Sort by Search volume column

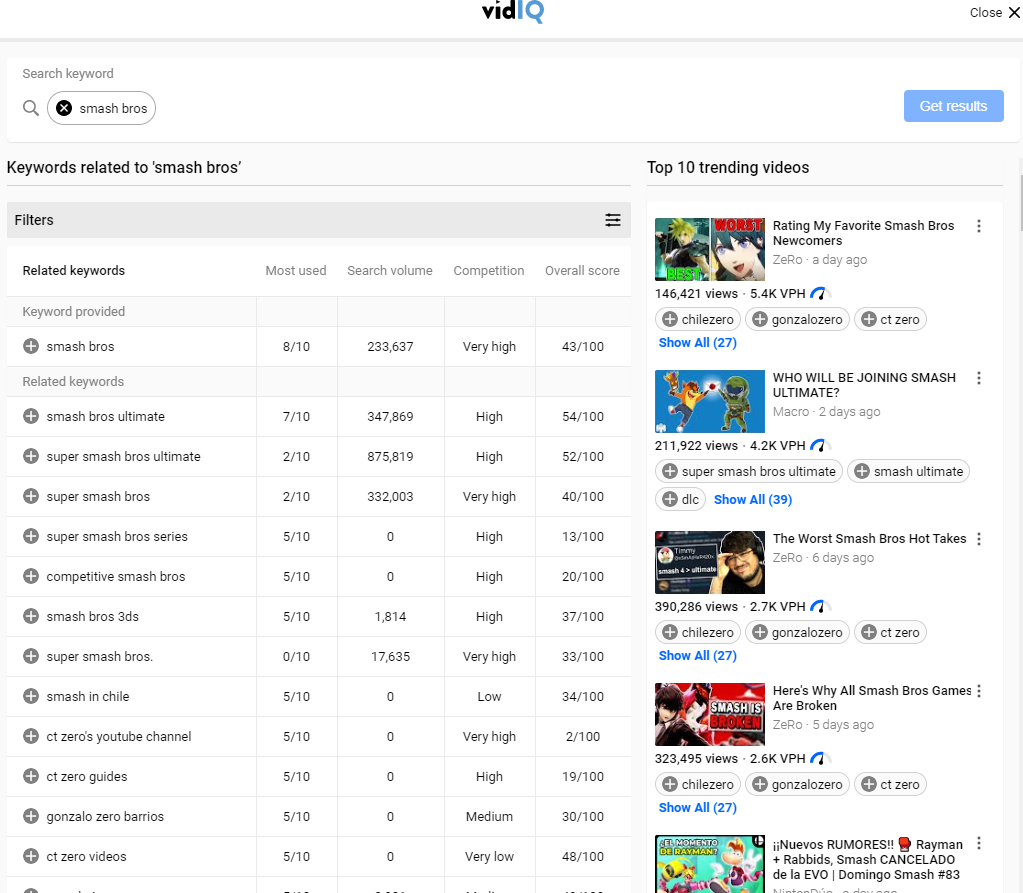point(389,271)
